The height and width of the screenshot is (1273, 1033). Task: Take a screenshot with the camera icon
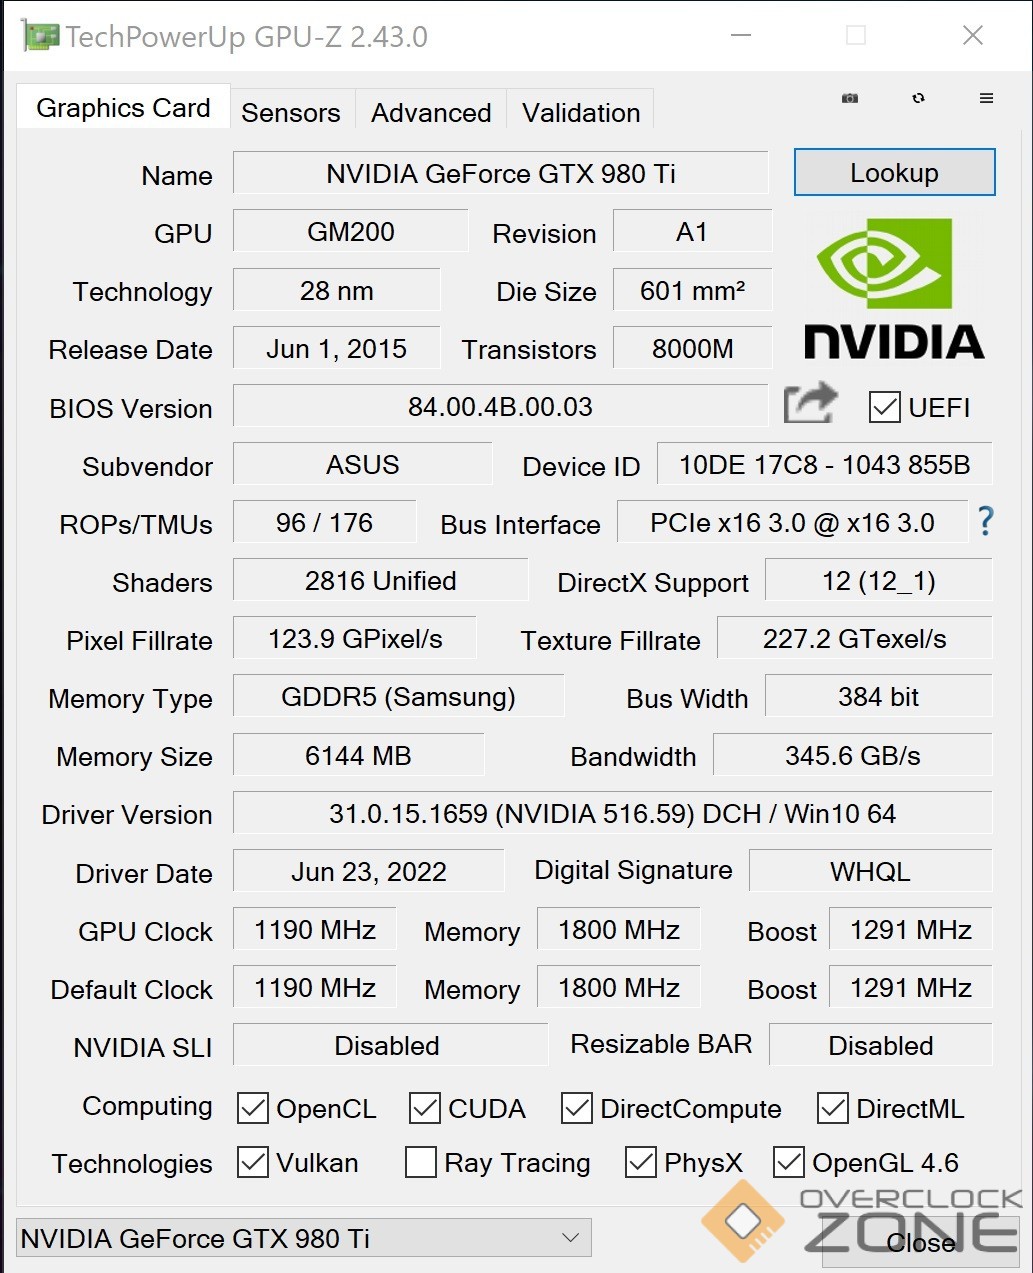(x=849, y=98)
